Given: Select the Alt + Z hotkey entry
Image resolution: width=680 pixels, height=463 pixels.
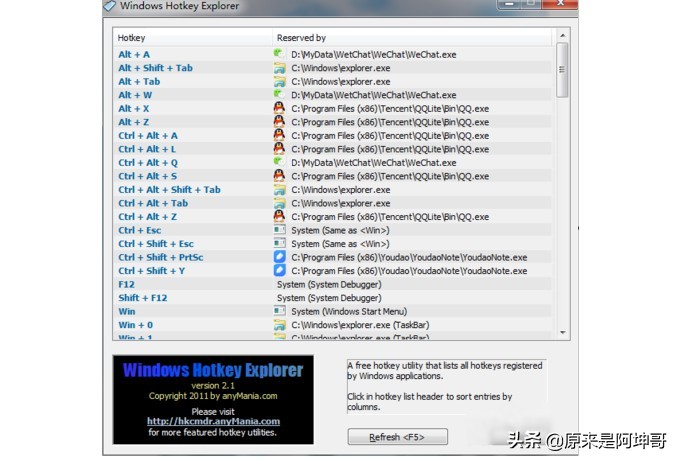Looking at the screenshot, I should click(134, 122).
